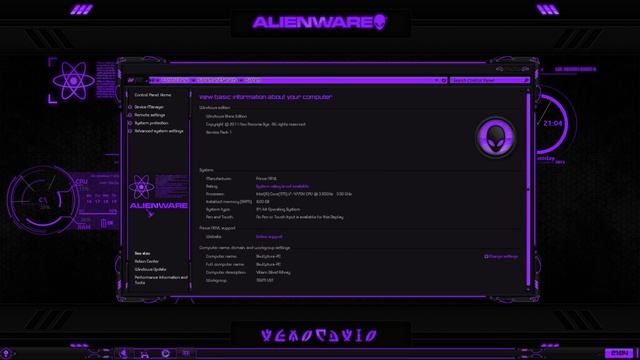Open the first pinned alien icon on taskbar
This screenshot has width=640, height=360.
coord(124,353)
